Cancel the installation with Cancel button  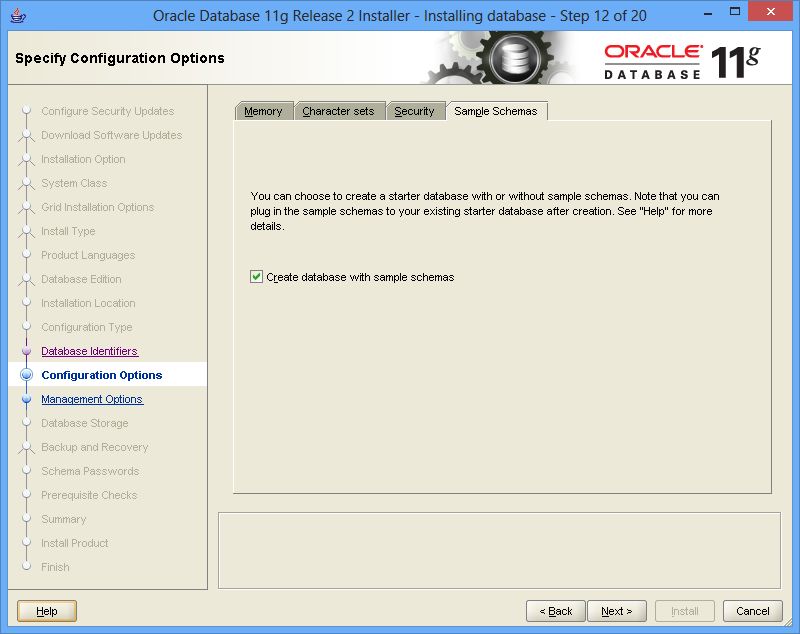click(x=753, y=611)
